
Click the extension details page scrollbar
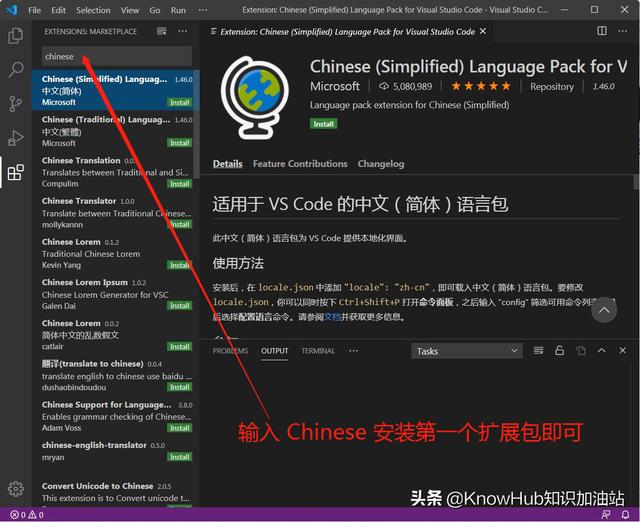(636, 182)
